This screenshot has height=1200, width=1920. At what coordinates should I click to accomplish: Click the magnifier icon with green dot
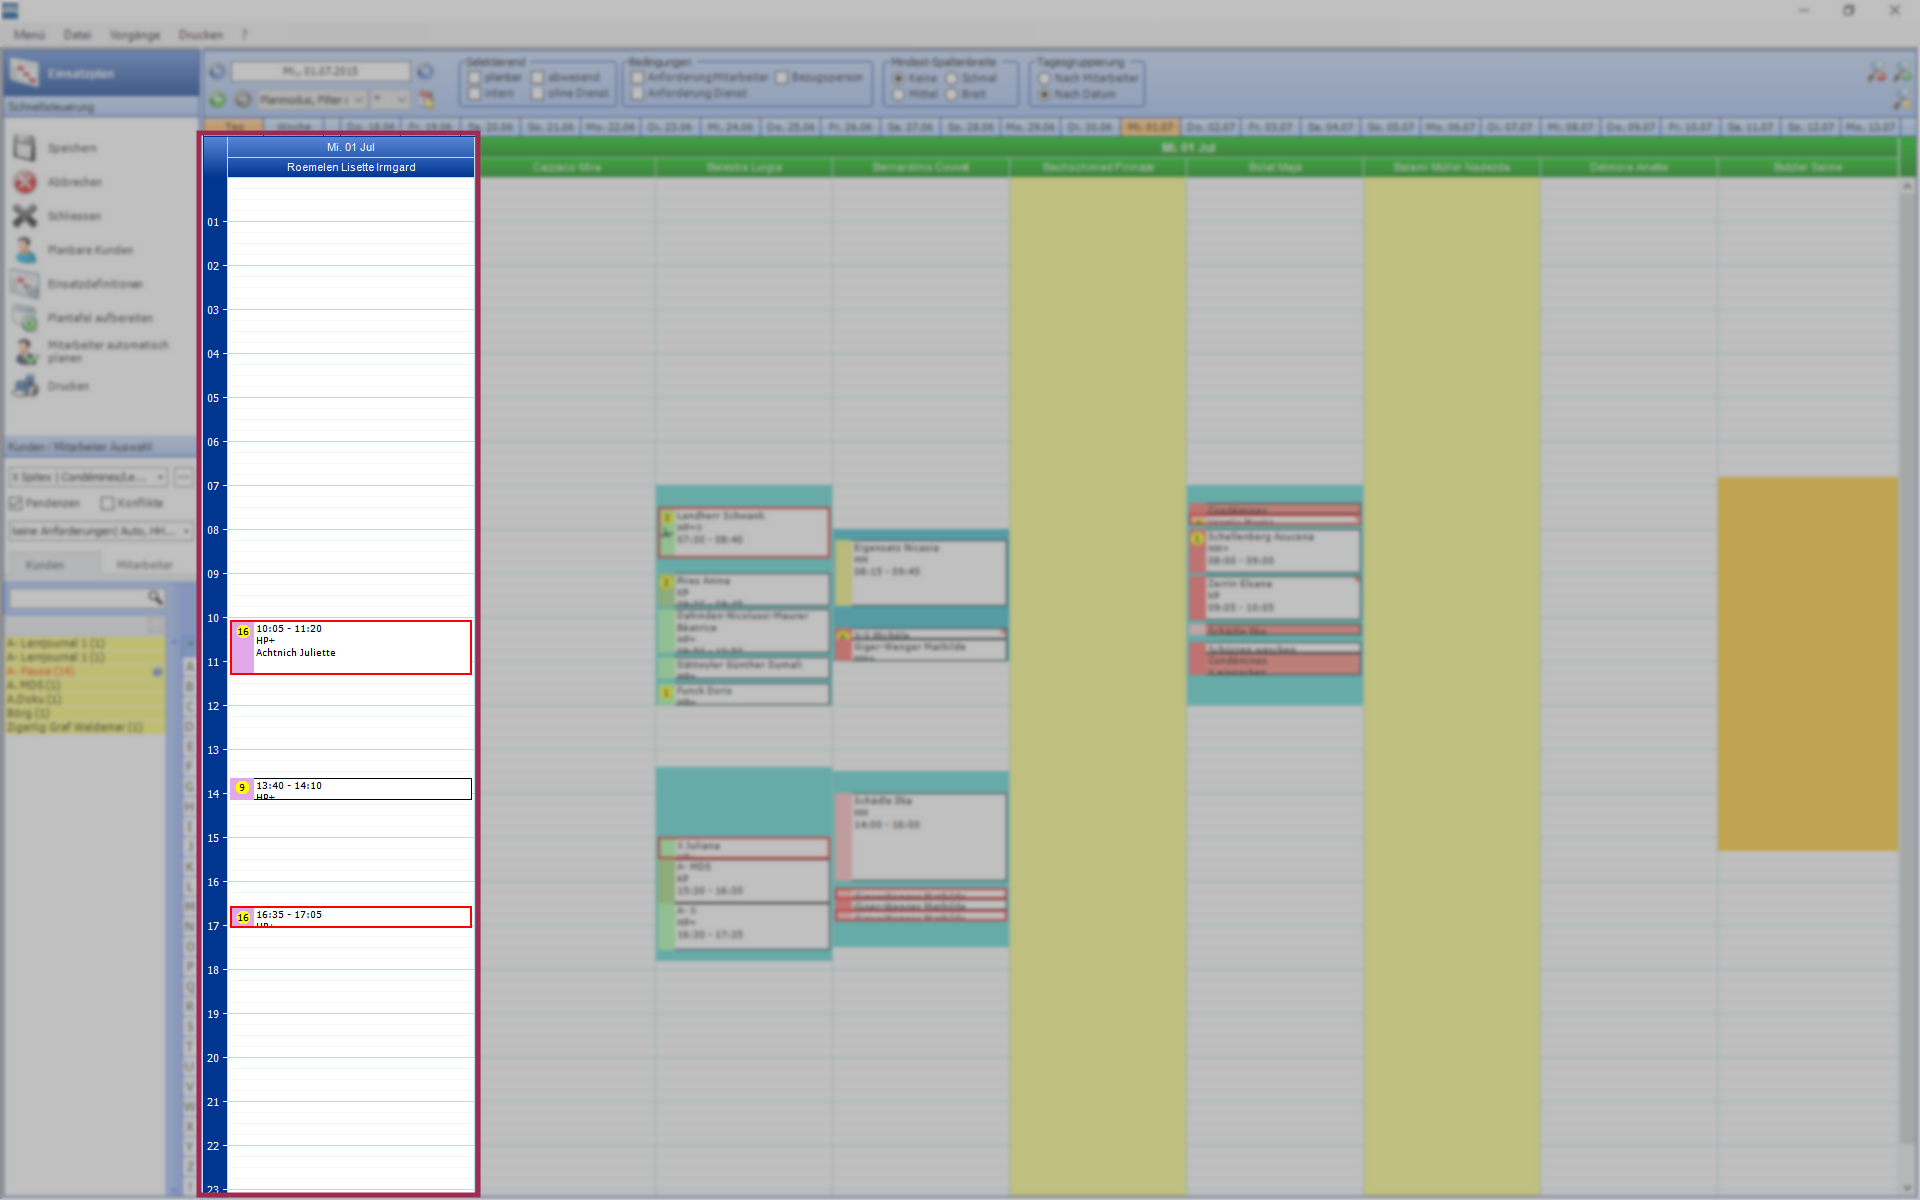[1902, 73]
